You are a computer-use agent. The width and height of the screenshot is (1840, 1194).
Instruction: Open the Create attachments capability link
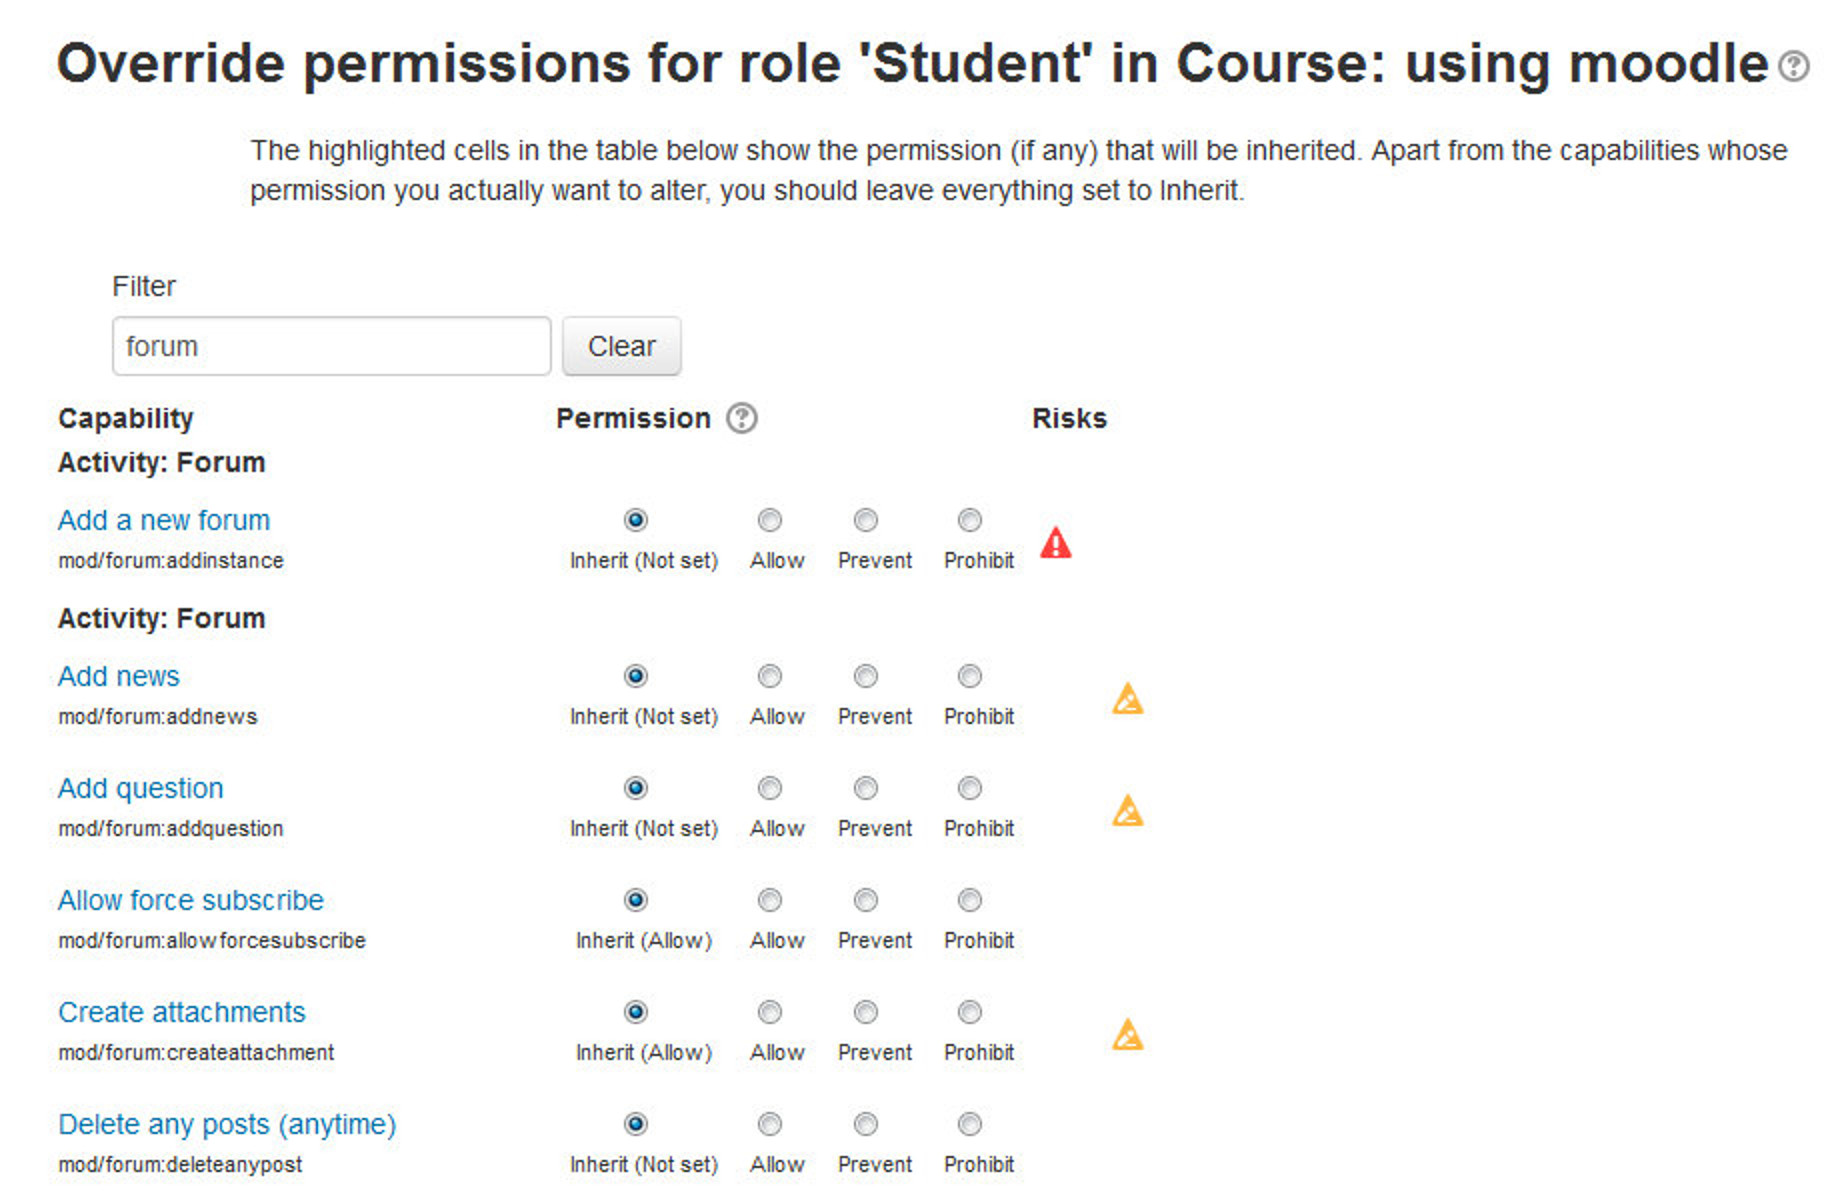[x=182, y=1012]
